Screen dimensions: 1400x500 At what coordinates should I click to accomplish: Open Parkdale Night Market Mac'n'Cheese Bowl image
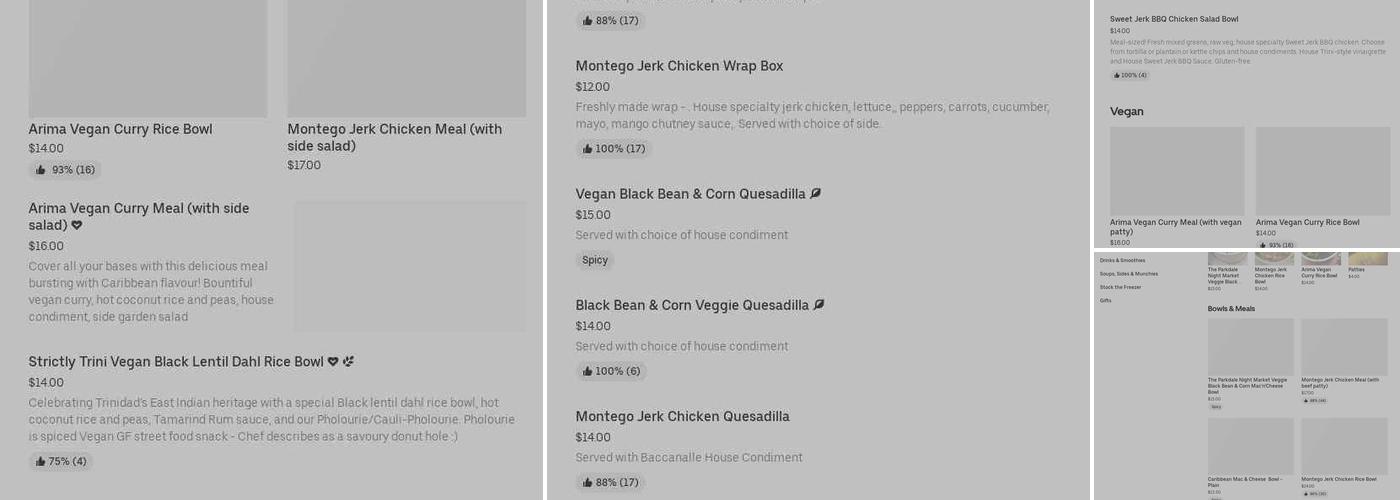[x=1250, y=346]
